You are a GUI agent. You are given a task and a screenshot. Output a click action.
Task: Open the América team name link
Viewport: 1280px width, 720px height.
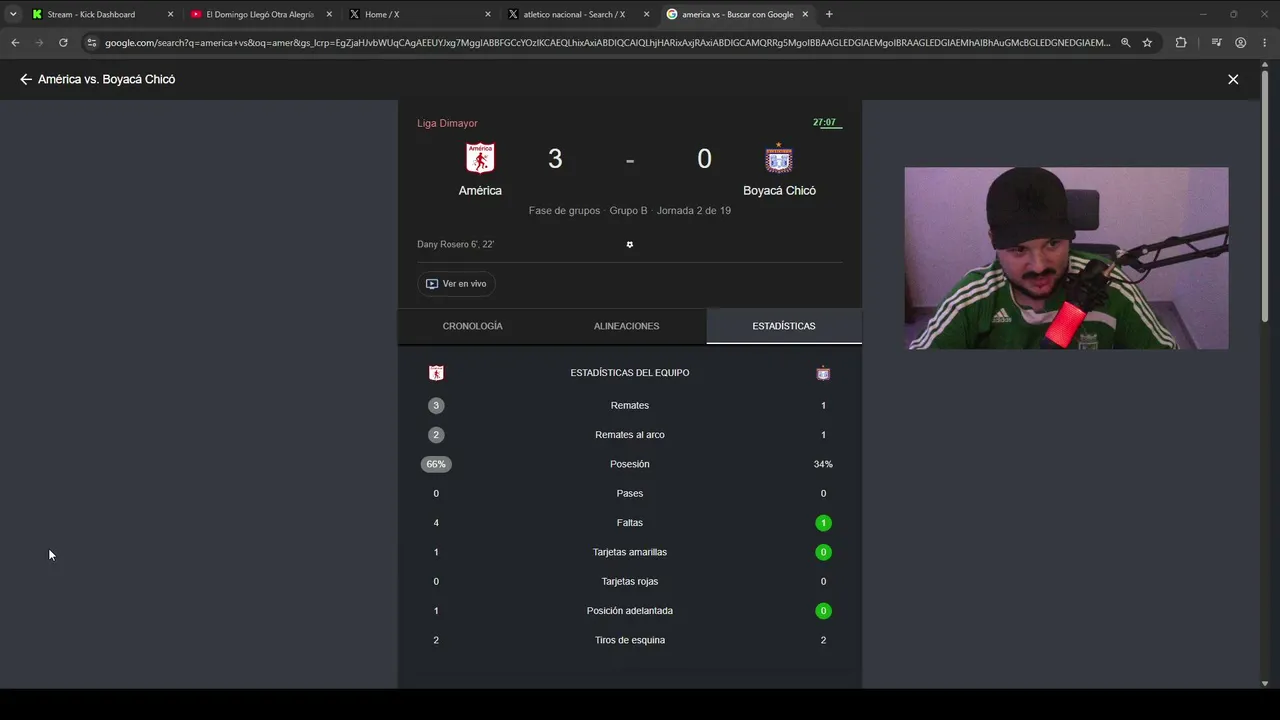[x=480, y=190]
